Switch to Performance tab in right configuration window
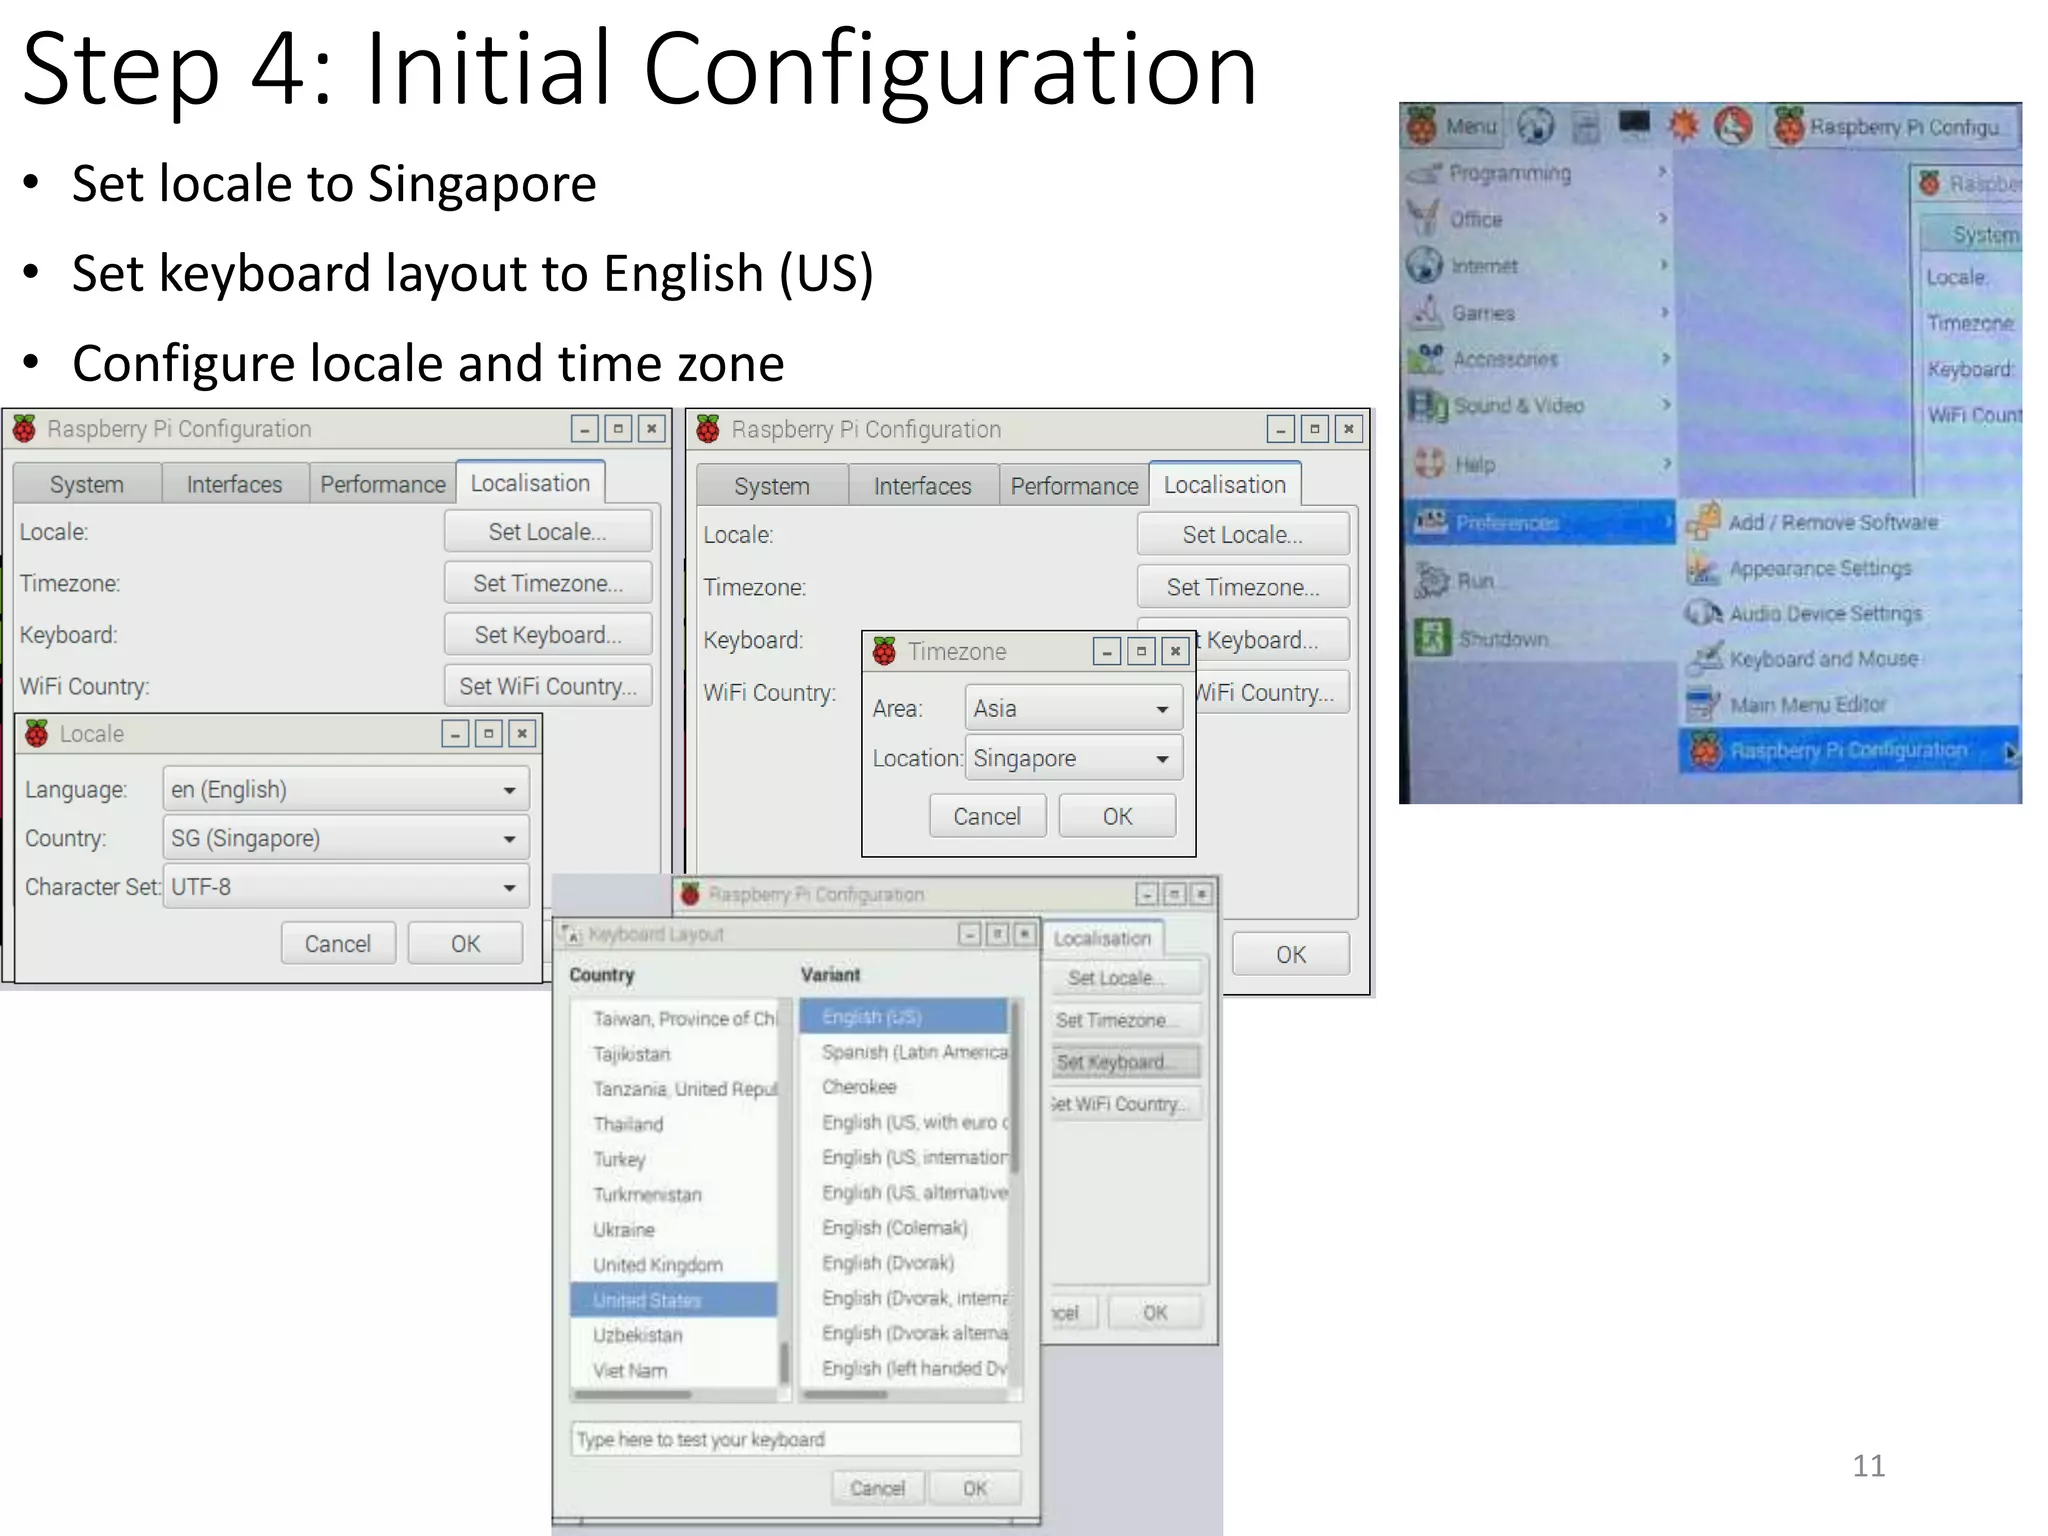This screenshot has width=2048, height=1536. coord(1074,486)
